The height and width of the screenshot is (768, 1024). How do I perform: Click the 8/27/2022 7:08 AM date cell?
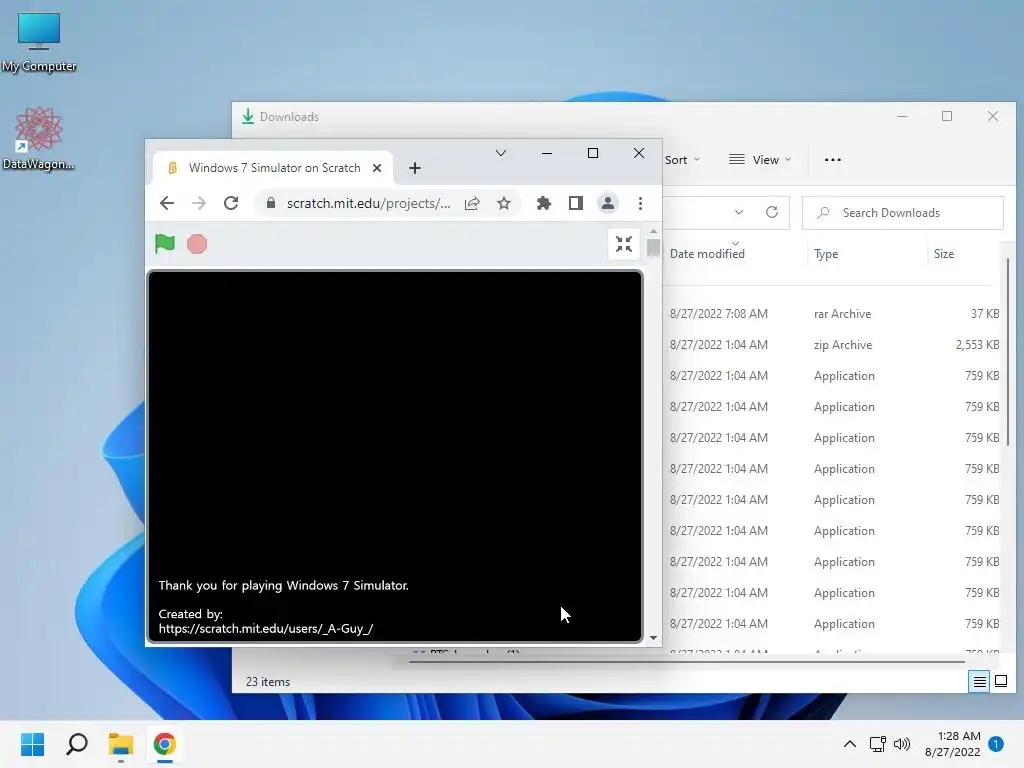click(718, 313)
